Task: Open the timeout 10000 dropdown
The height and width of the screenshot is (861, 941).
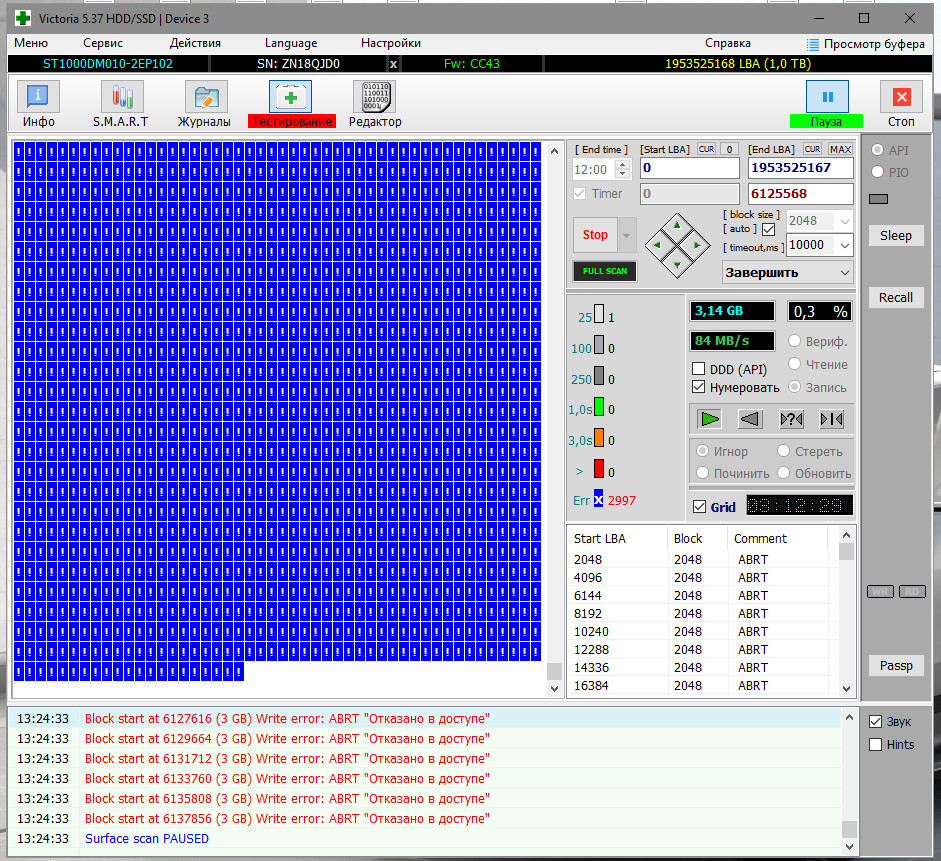Action: coord(845,245)
